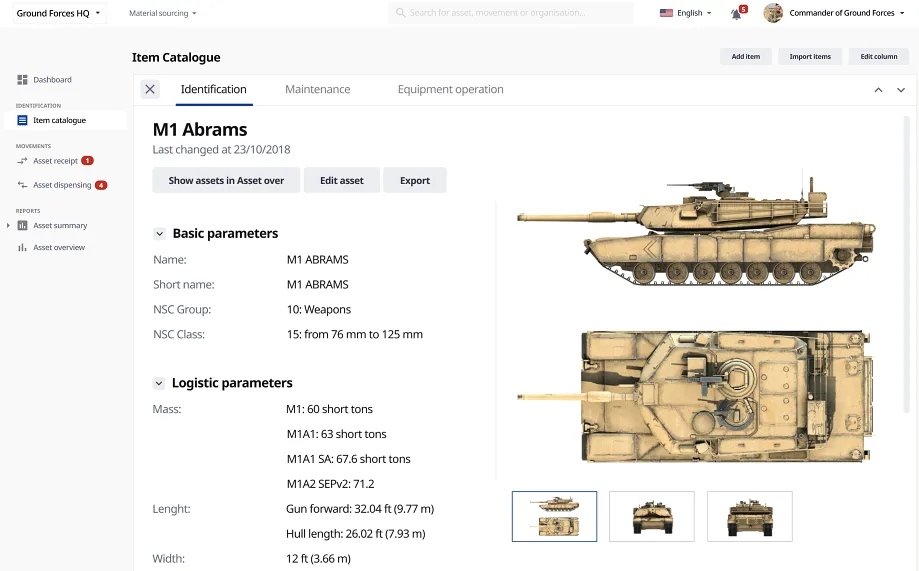Click the Item catalogue list icon
The image size is (919, 571).
pyautogui.click(x=22, y=120)
